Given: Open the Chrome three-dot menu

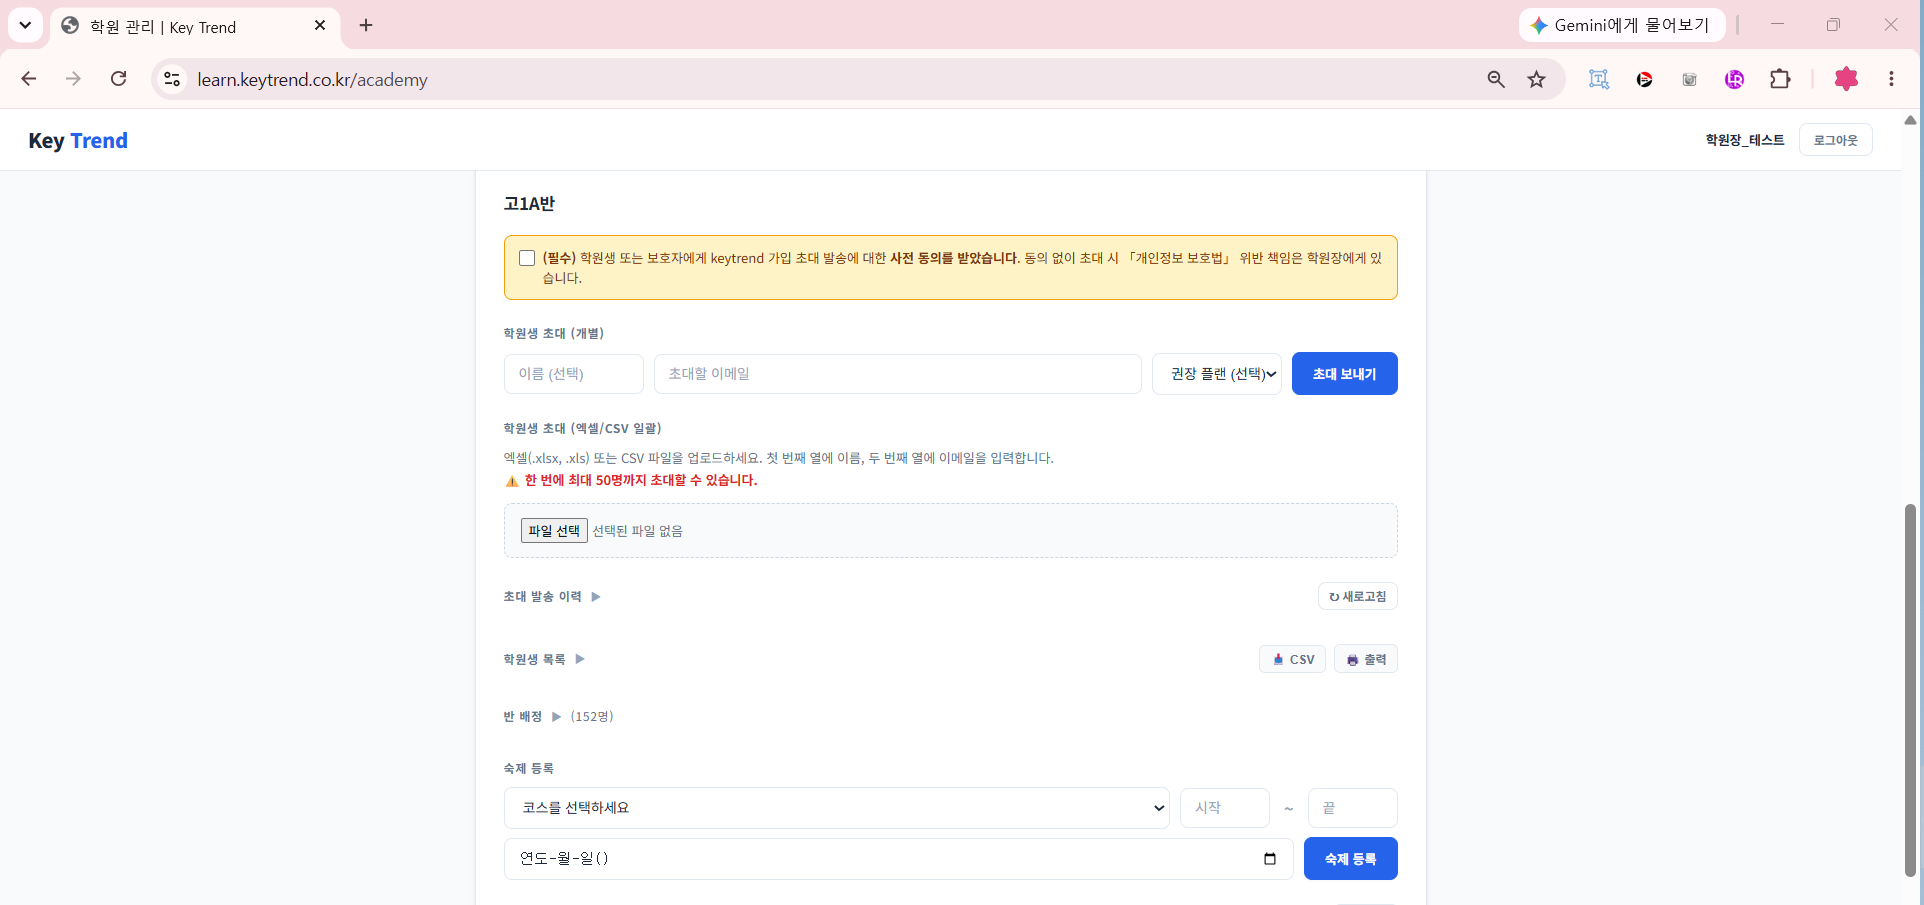Looking at the screenshot, I should tap(1891, 79).
